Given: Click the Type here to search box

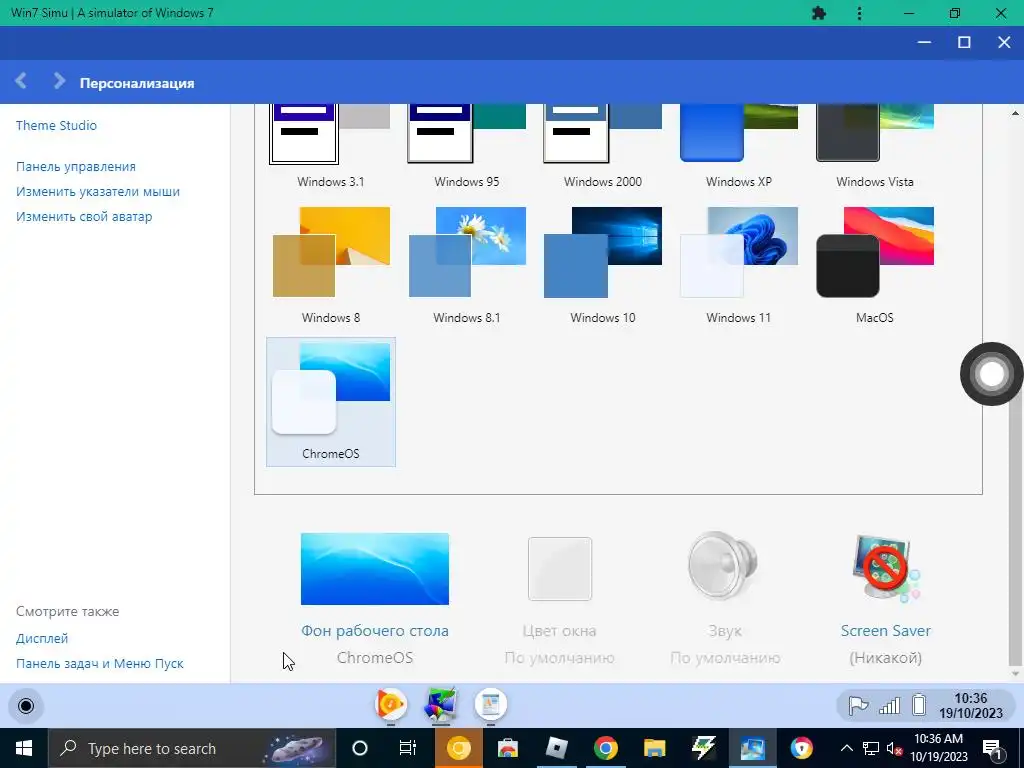Looking at the screenshot, I should pos(192,748).
